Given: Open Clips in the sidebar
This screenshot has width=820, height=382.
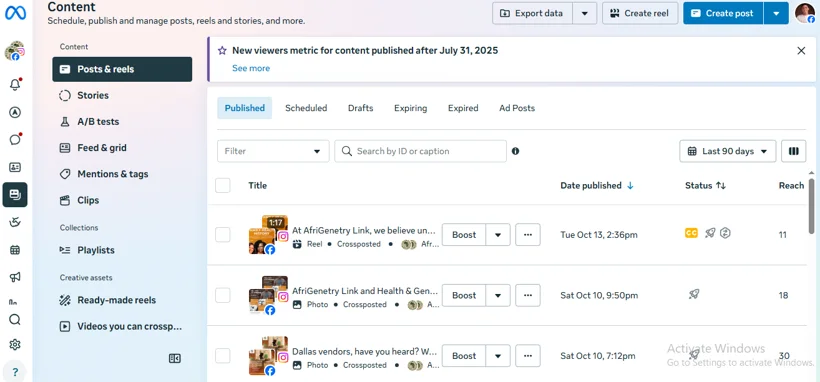Looking at the screenshot, I should click(x=122, y=200).
